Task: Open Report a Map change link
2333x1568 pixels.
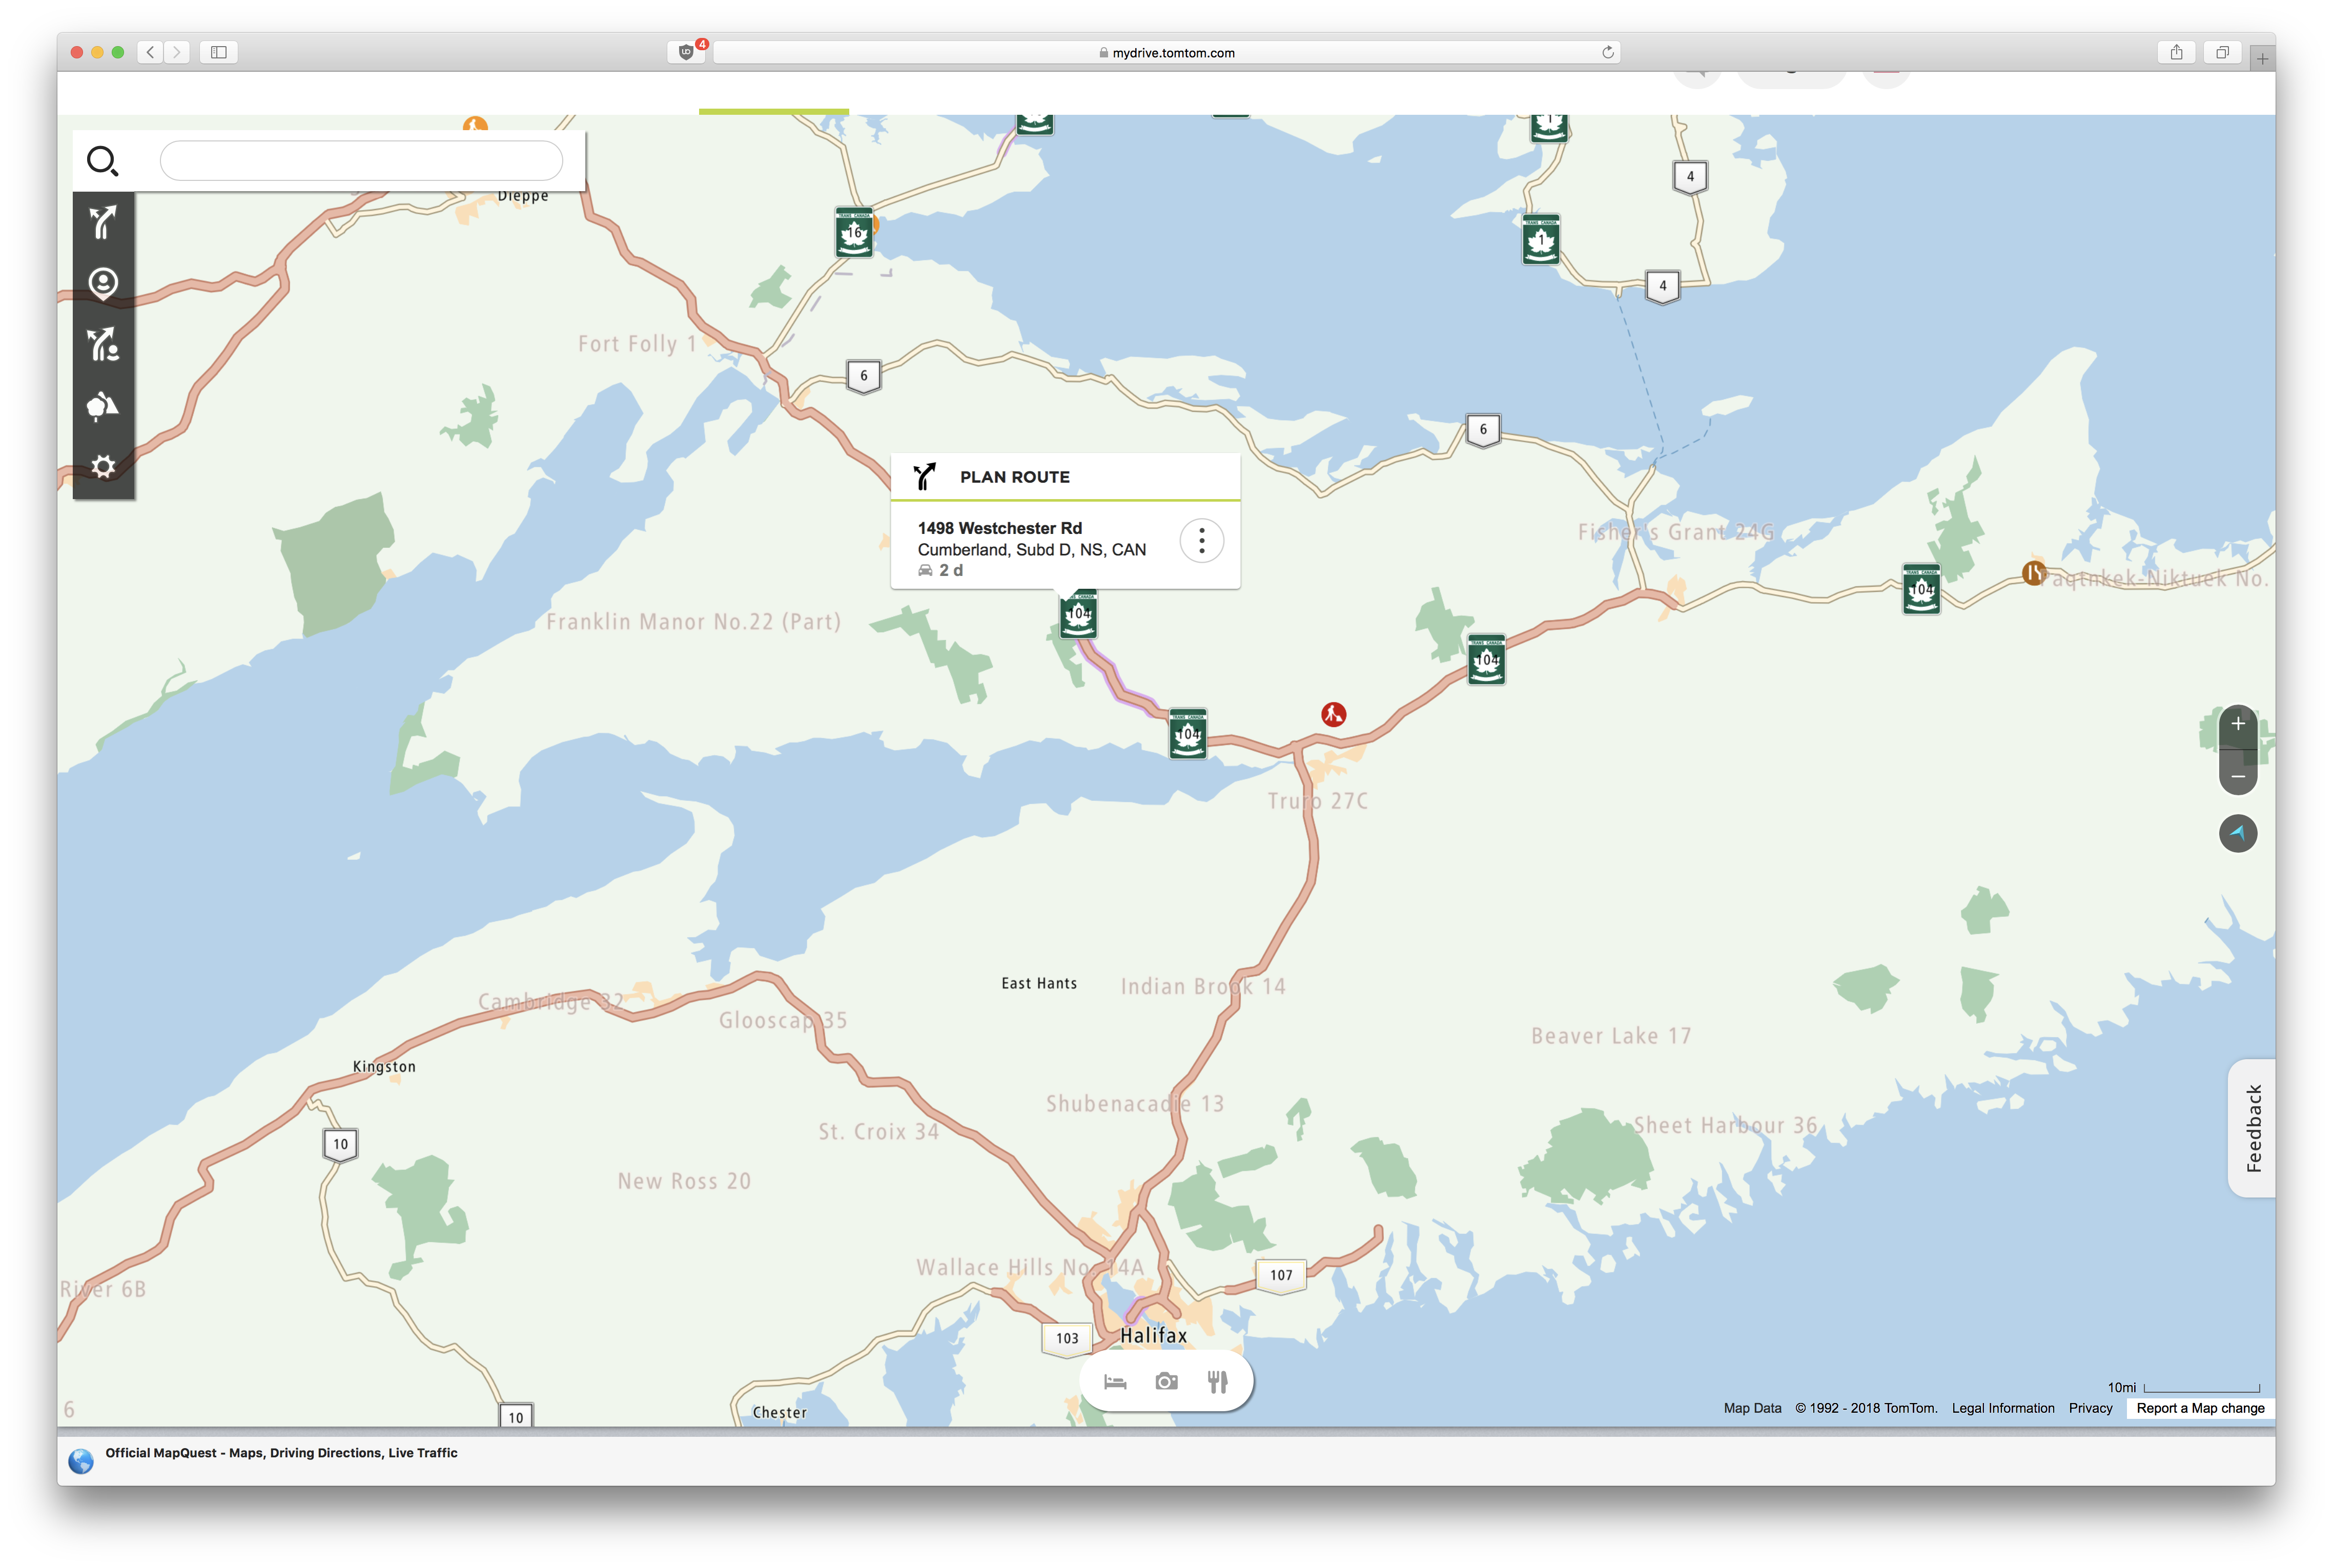Action: click(2200, 1408)
